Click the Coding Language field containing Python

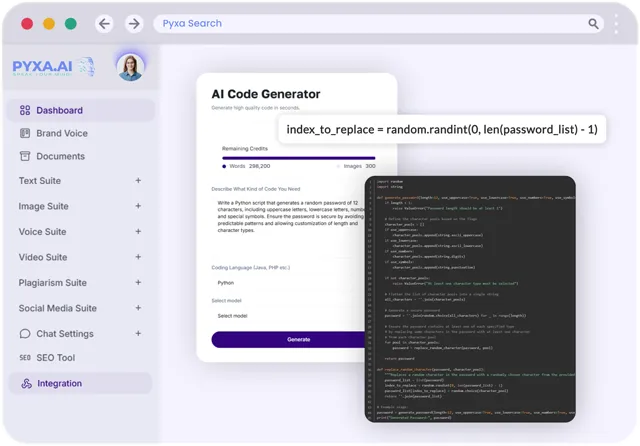coord(288,283)
